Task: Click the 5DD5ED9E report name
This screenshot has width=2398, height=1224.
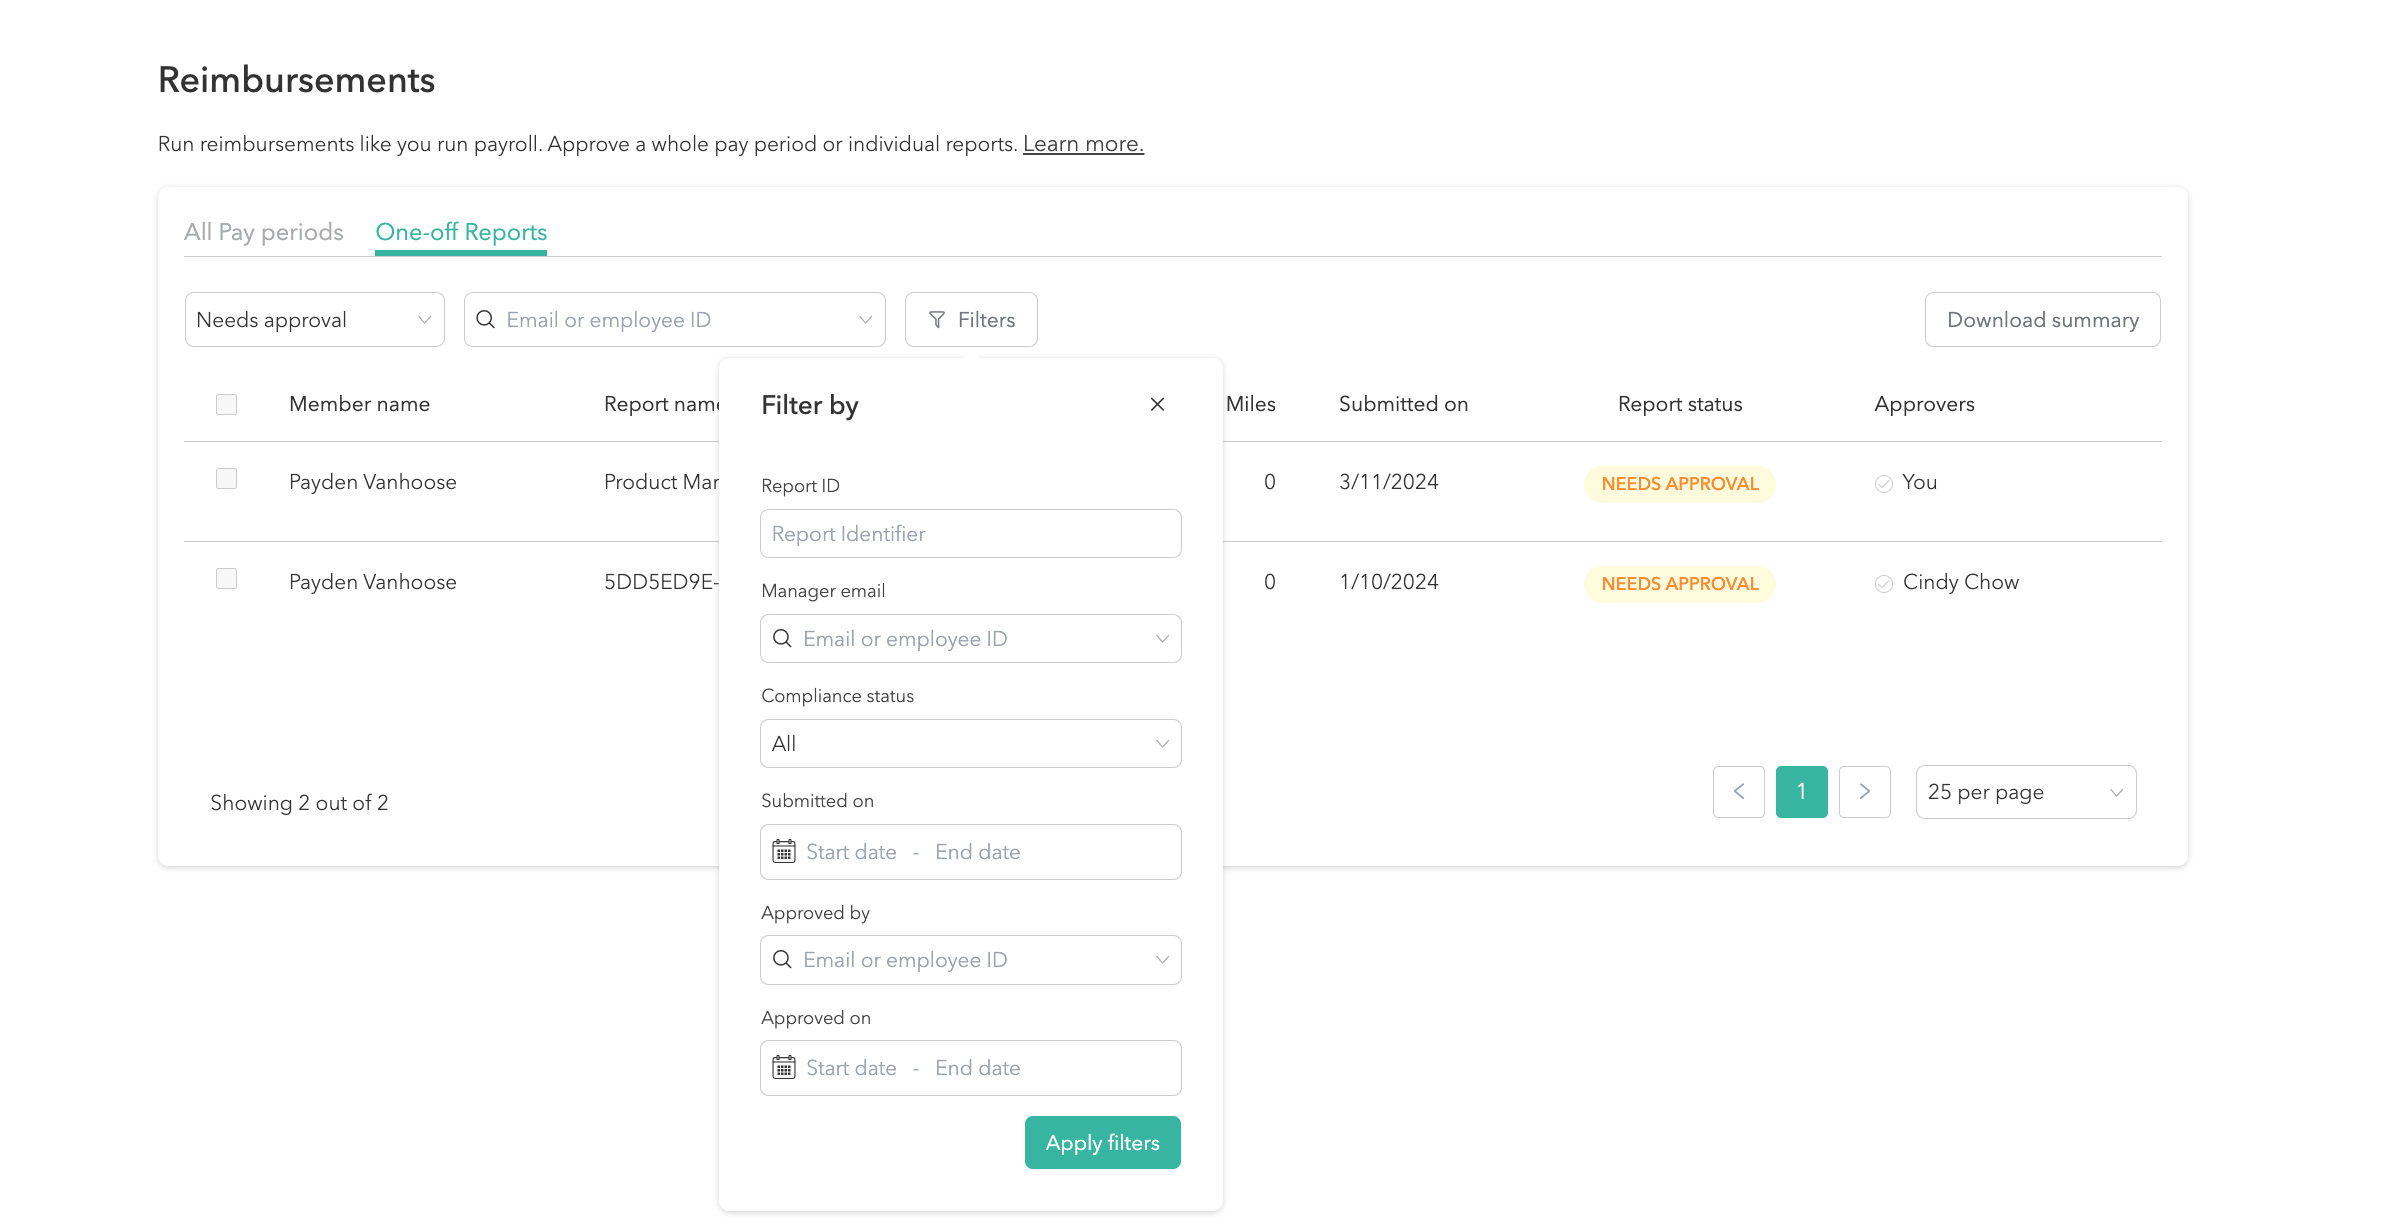Action: 661,582
